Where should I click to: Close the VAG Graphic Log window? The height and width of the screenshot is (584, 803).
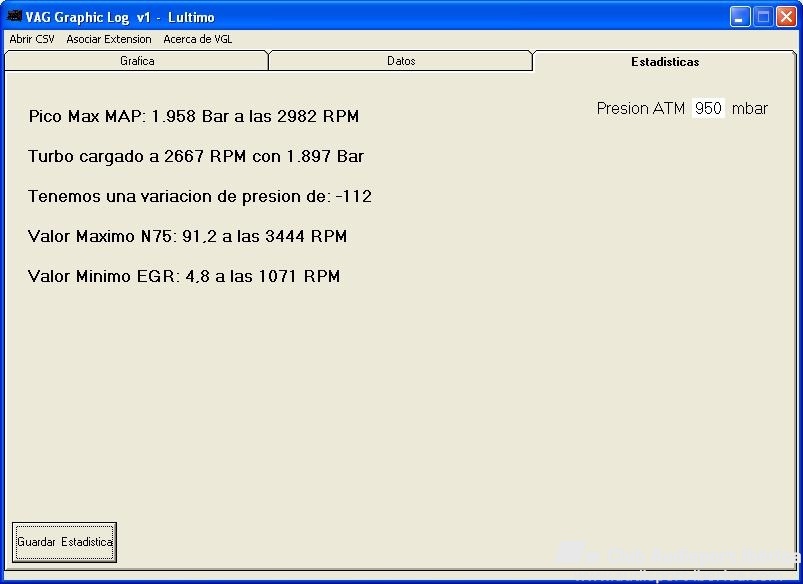[786, 17]
